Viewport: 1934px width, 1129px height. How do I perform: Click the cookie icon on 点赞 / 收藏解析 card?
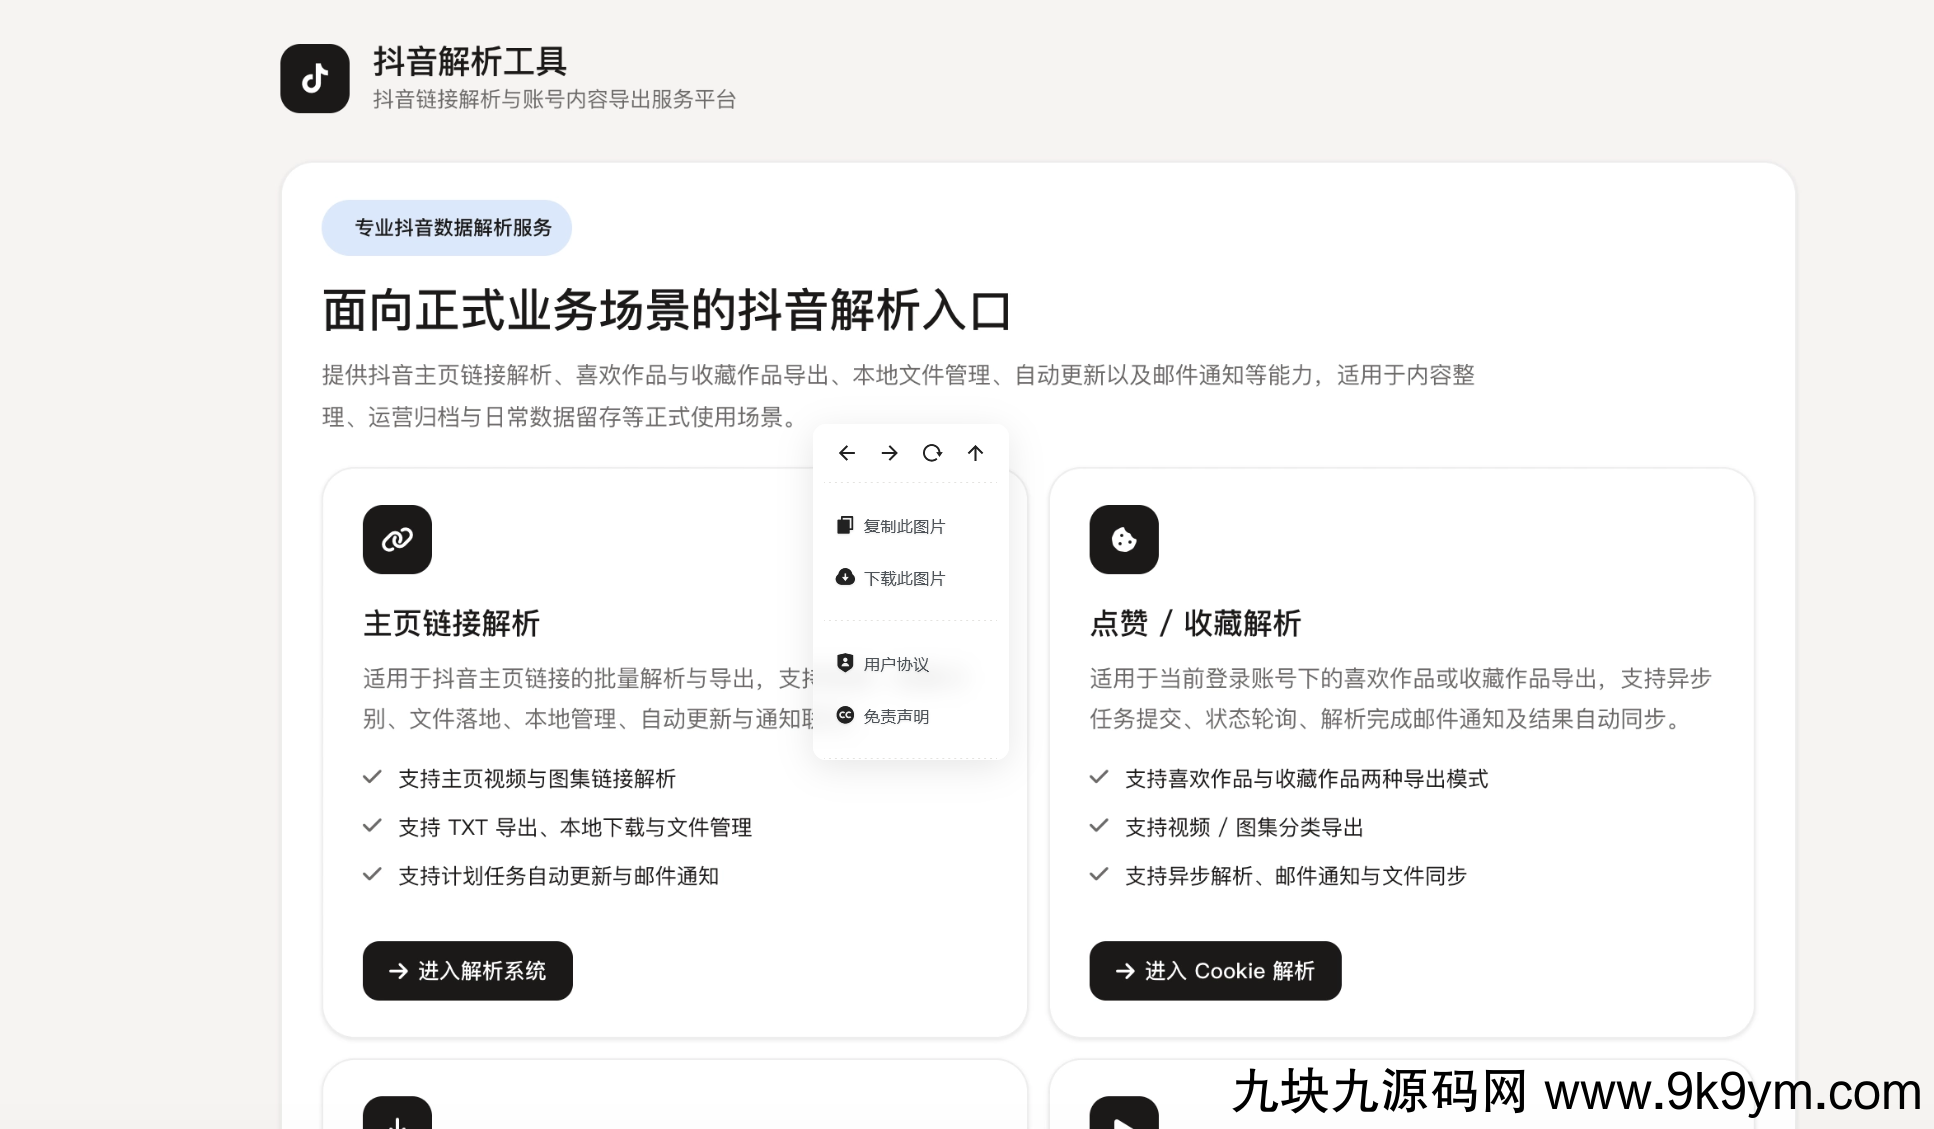[1124, 539]
